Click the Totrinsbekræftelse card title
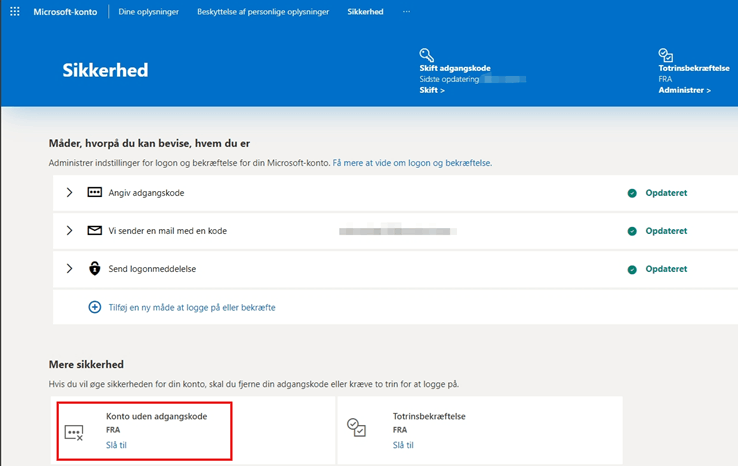The width and height of the screenshot is (738, 466). pyautogui.click(x=429, y=416)
